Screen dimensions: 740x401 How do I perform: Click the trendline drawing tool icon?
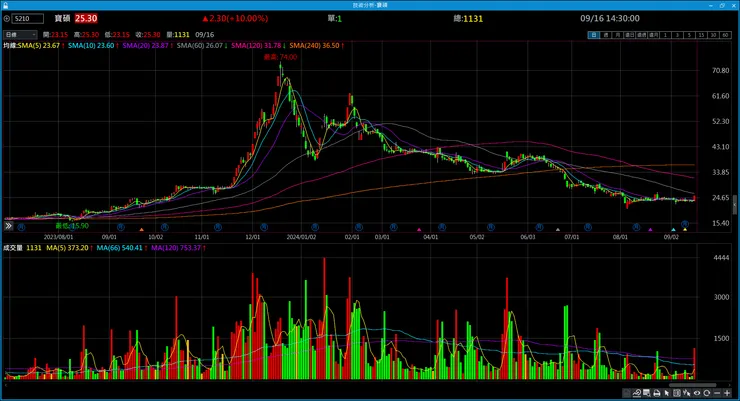637,393
